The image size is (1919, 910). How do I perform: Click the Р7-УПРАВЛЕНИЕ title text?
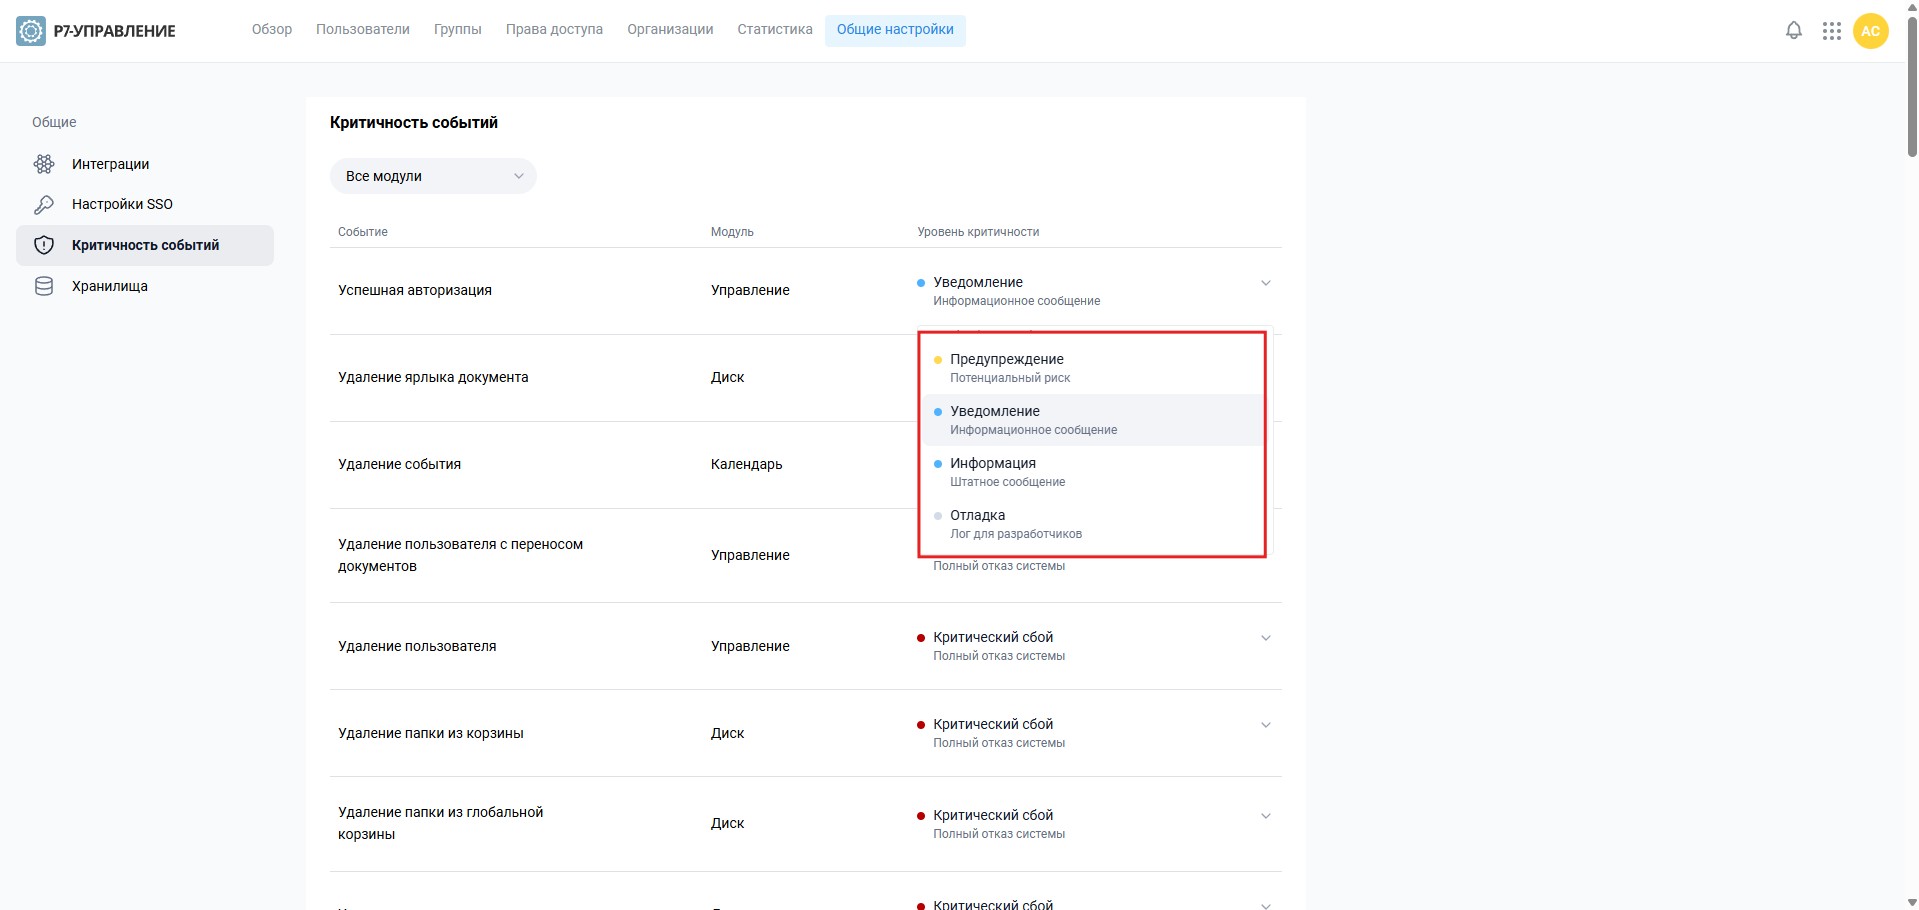(x=115, y=31)
